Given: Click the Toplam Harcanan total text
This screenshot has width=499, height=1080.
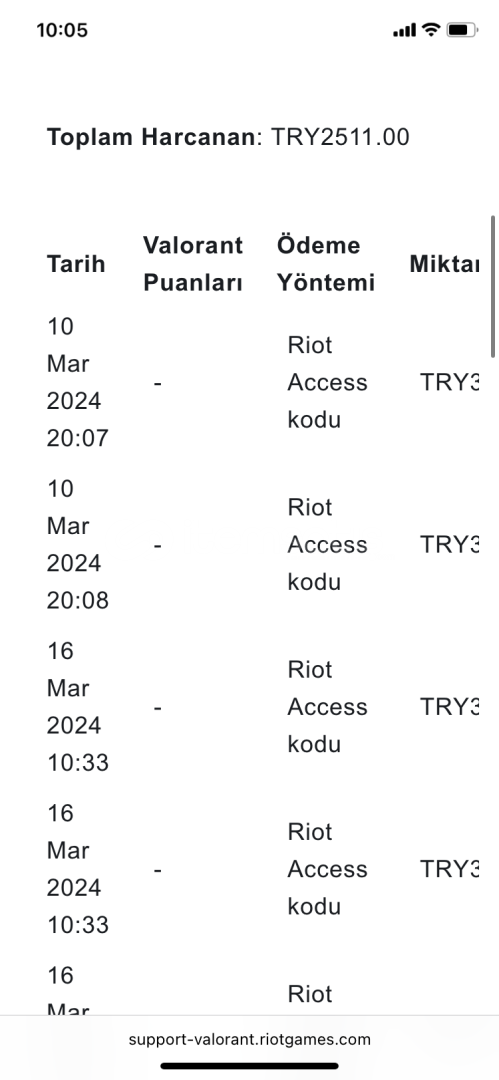Looking at the screenshot, I should click(228, 137).
